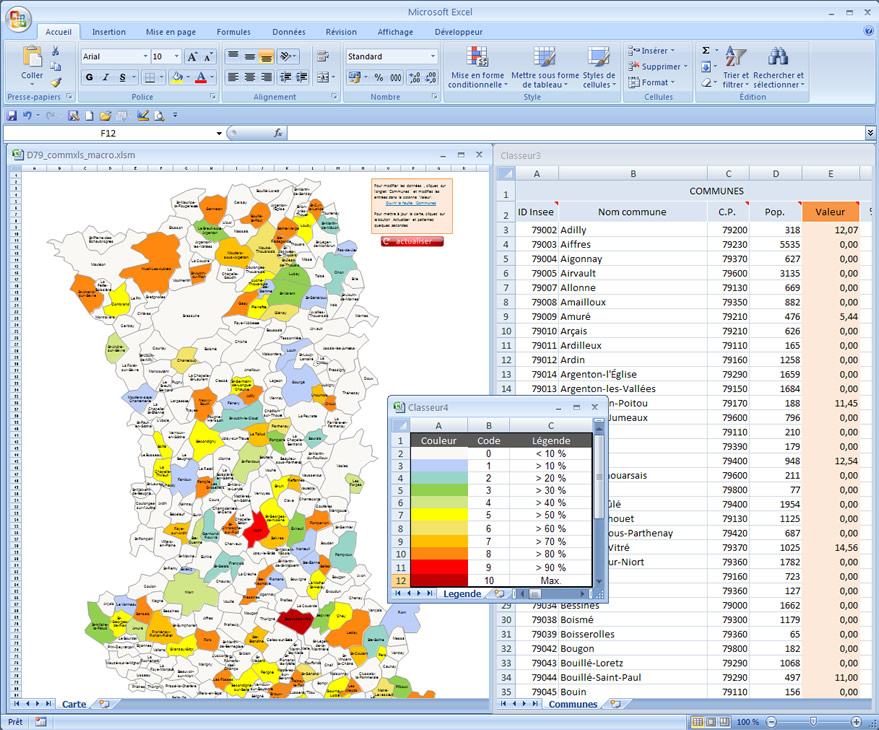Open the Arial font name dropdown
The width and height of the screenshot is (879, 730).
(145, 57)
